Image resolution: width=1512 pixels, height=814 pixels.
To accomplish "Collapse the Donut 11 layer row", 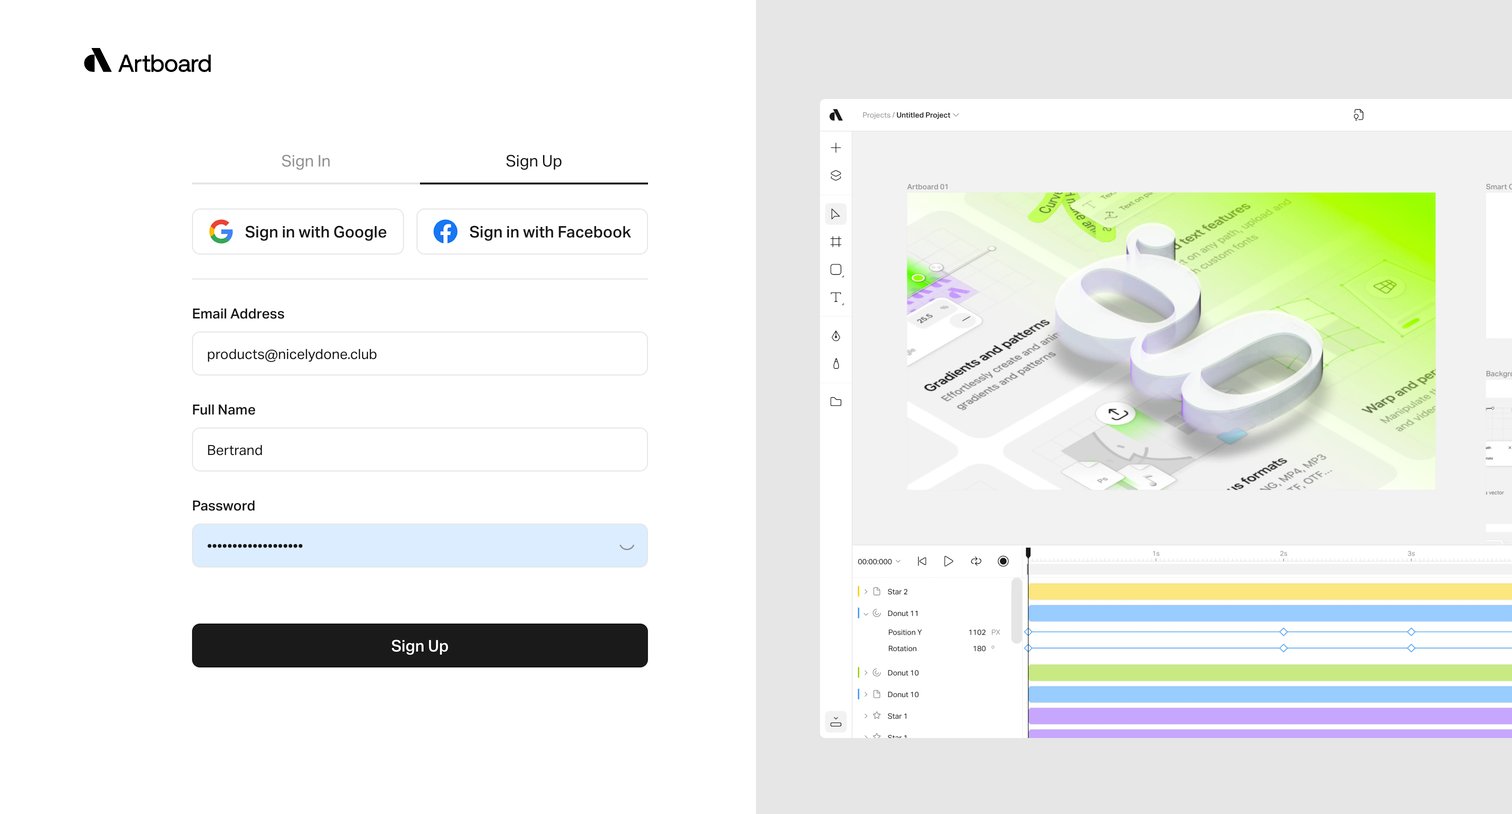I will [866, 613].
